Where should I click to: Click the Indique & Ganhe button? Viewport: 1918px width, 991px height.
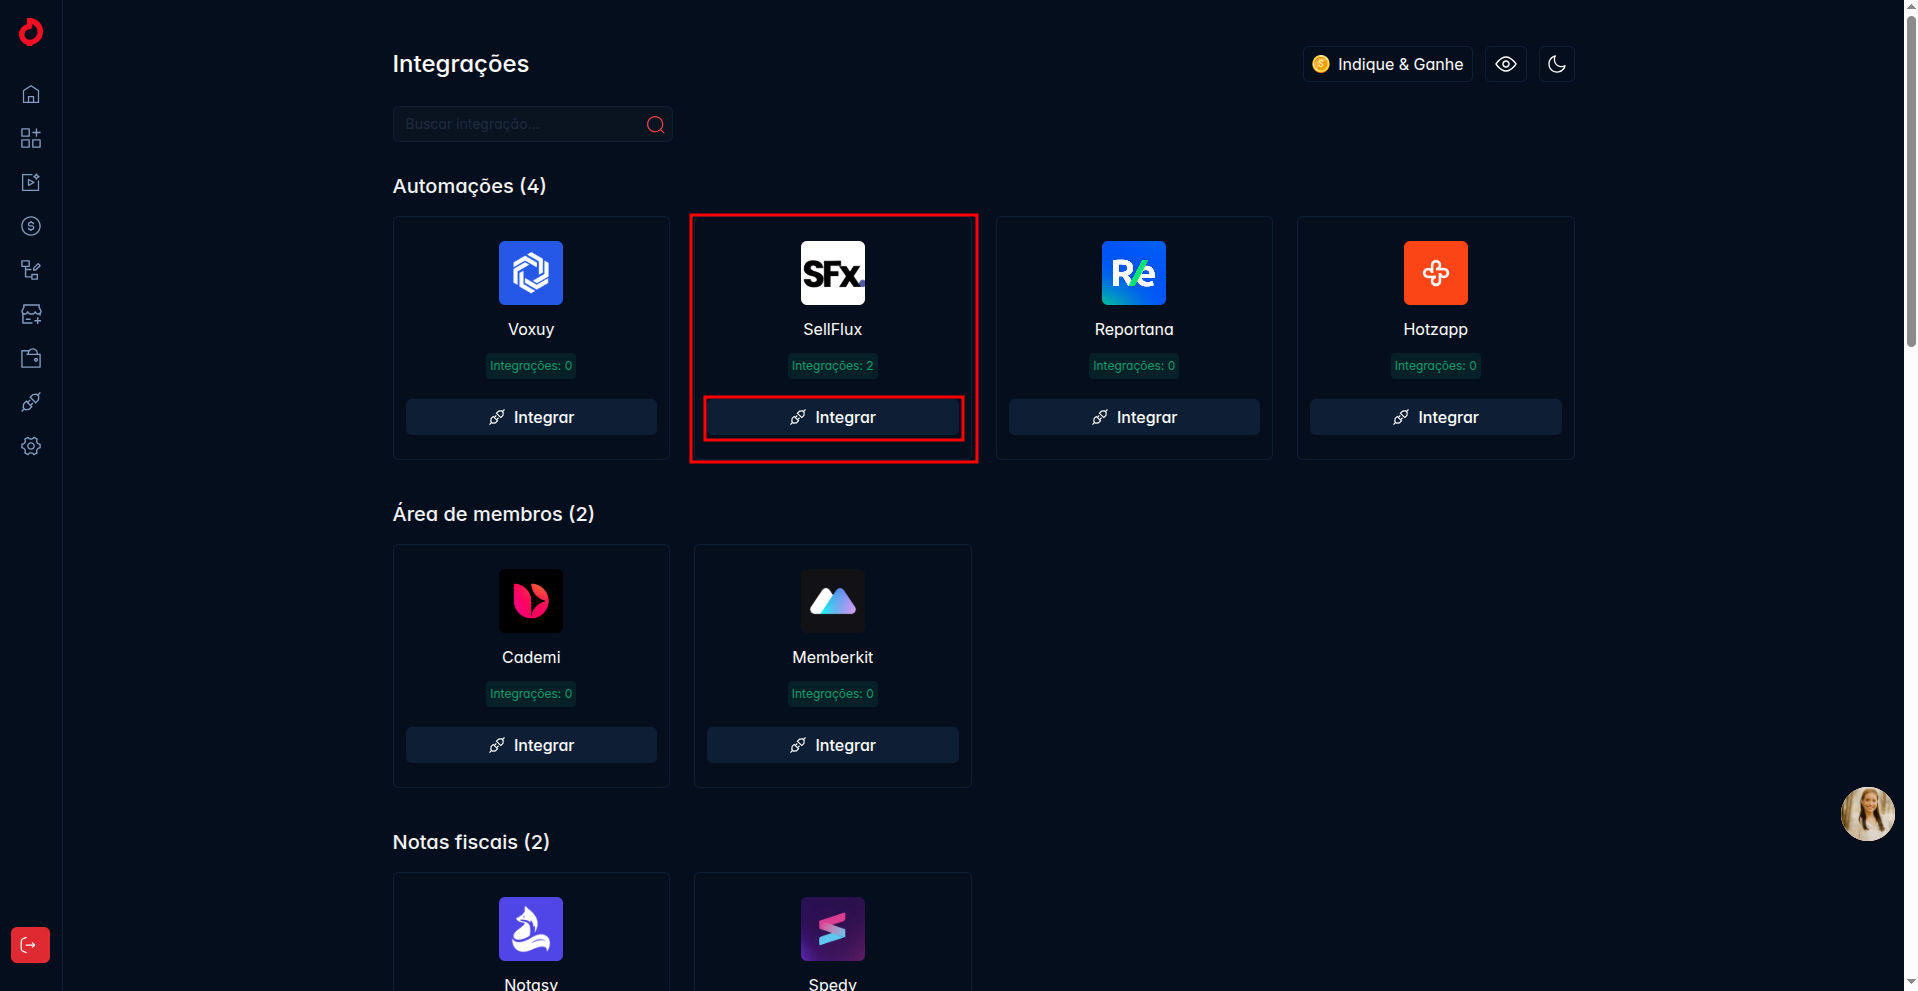(1387, 64)
